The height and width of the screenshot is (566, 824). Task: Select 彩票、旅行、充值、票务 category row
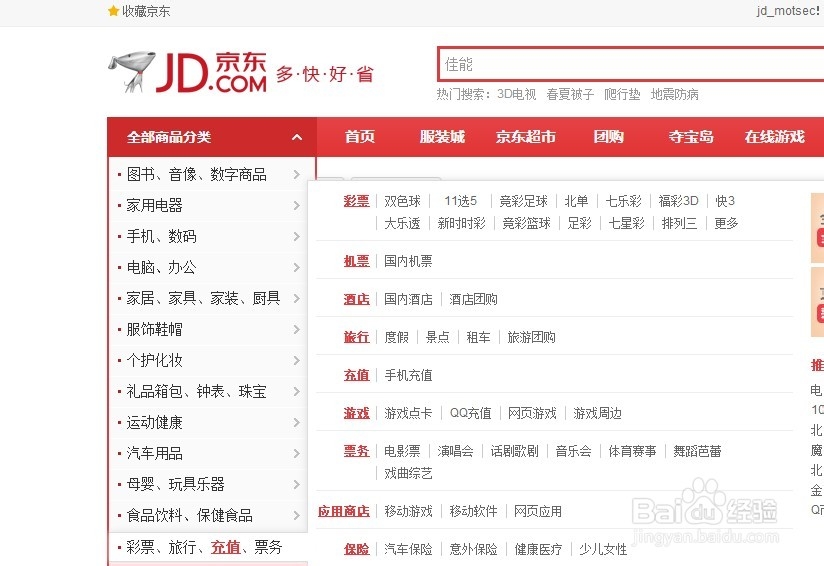204,548
